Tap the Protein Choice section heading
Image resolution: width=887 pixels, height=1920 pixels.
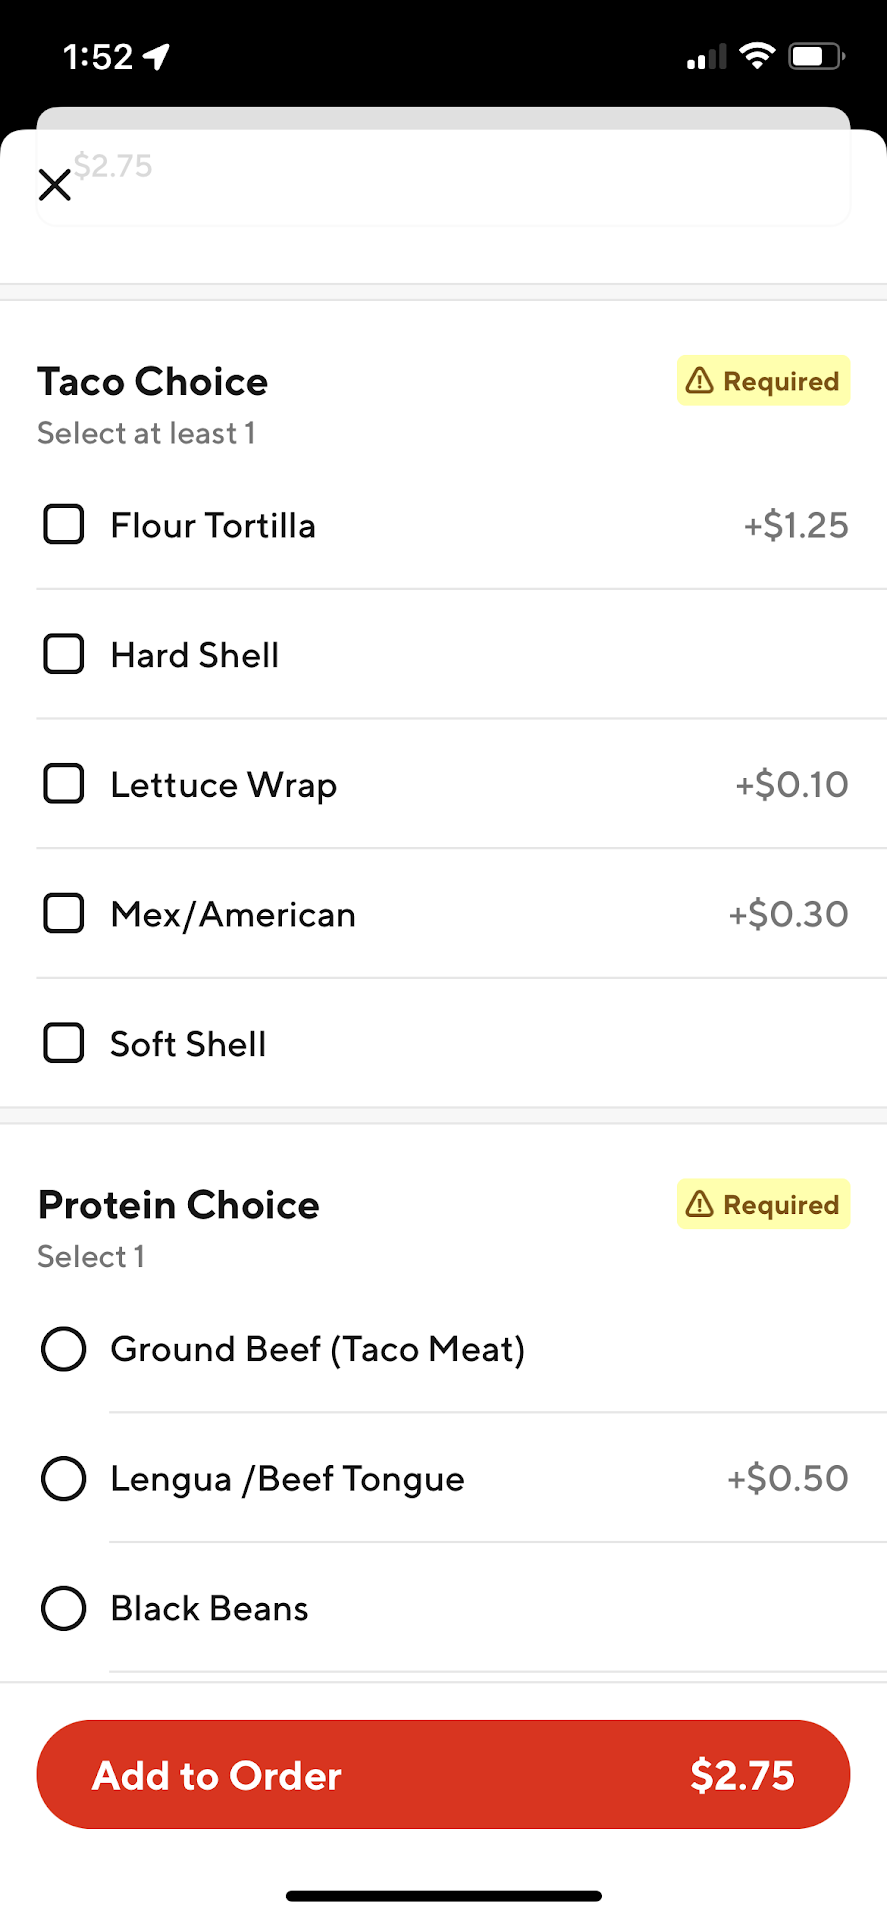pos(179,1205)
